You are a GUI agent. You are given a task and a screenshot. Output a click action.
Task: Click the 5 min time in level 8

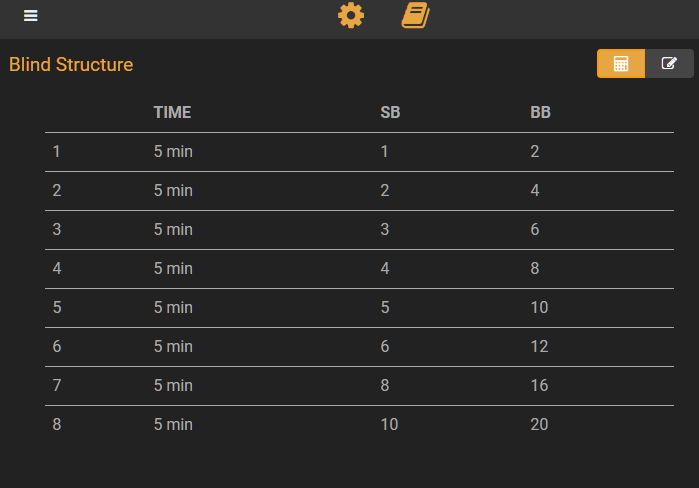[x=173, y=425]
